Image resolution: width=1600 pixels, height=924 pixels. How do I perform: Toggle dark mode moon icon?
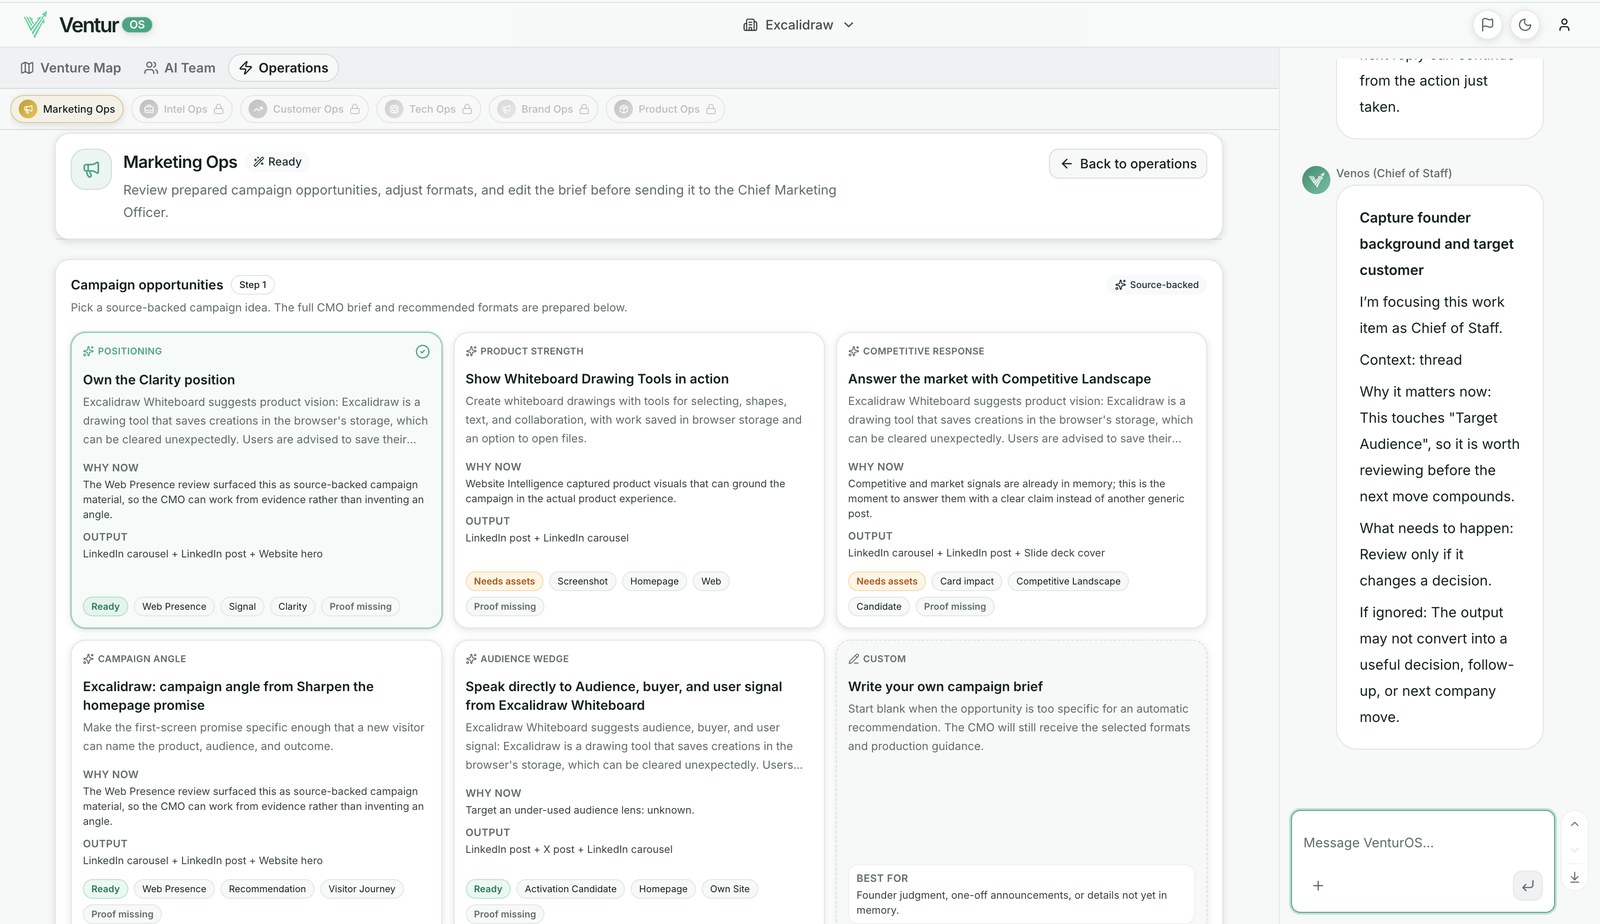tap(1525, 25)
